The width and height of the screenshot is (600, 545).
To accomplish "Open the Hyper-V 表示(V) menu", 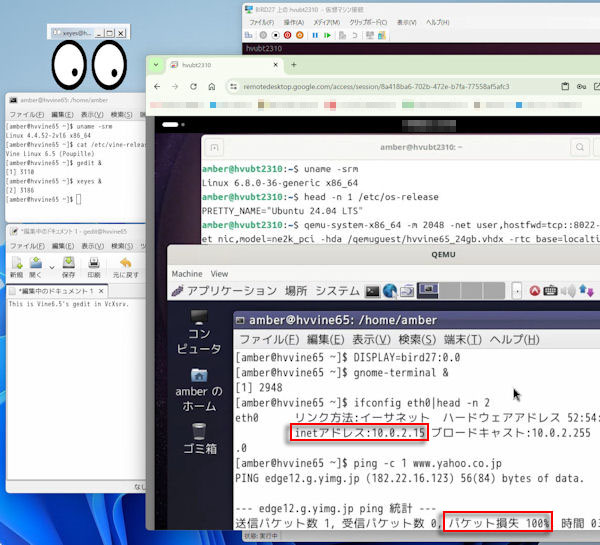I will point(406,22).
